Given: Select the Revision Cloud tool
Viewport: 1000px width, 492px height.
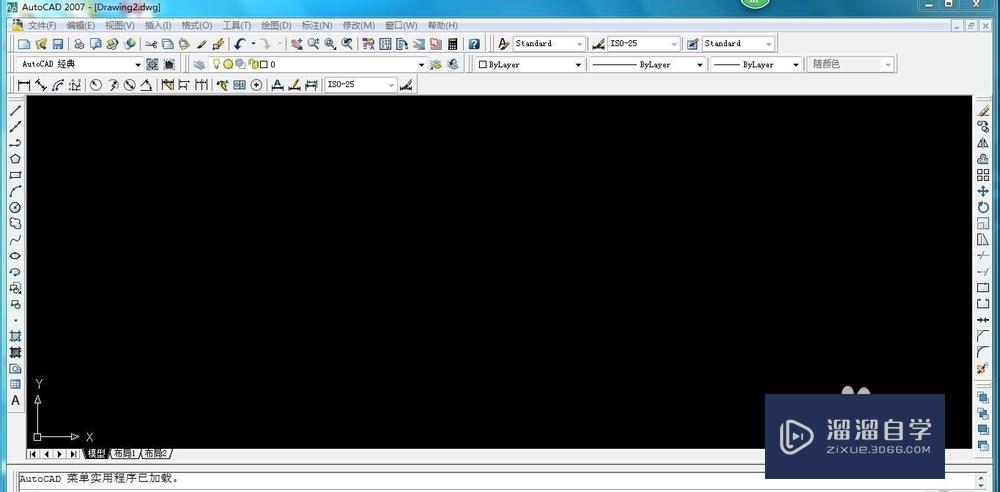Looking at the screenshot, I should [x=15, y=223].
